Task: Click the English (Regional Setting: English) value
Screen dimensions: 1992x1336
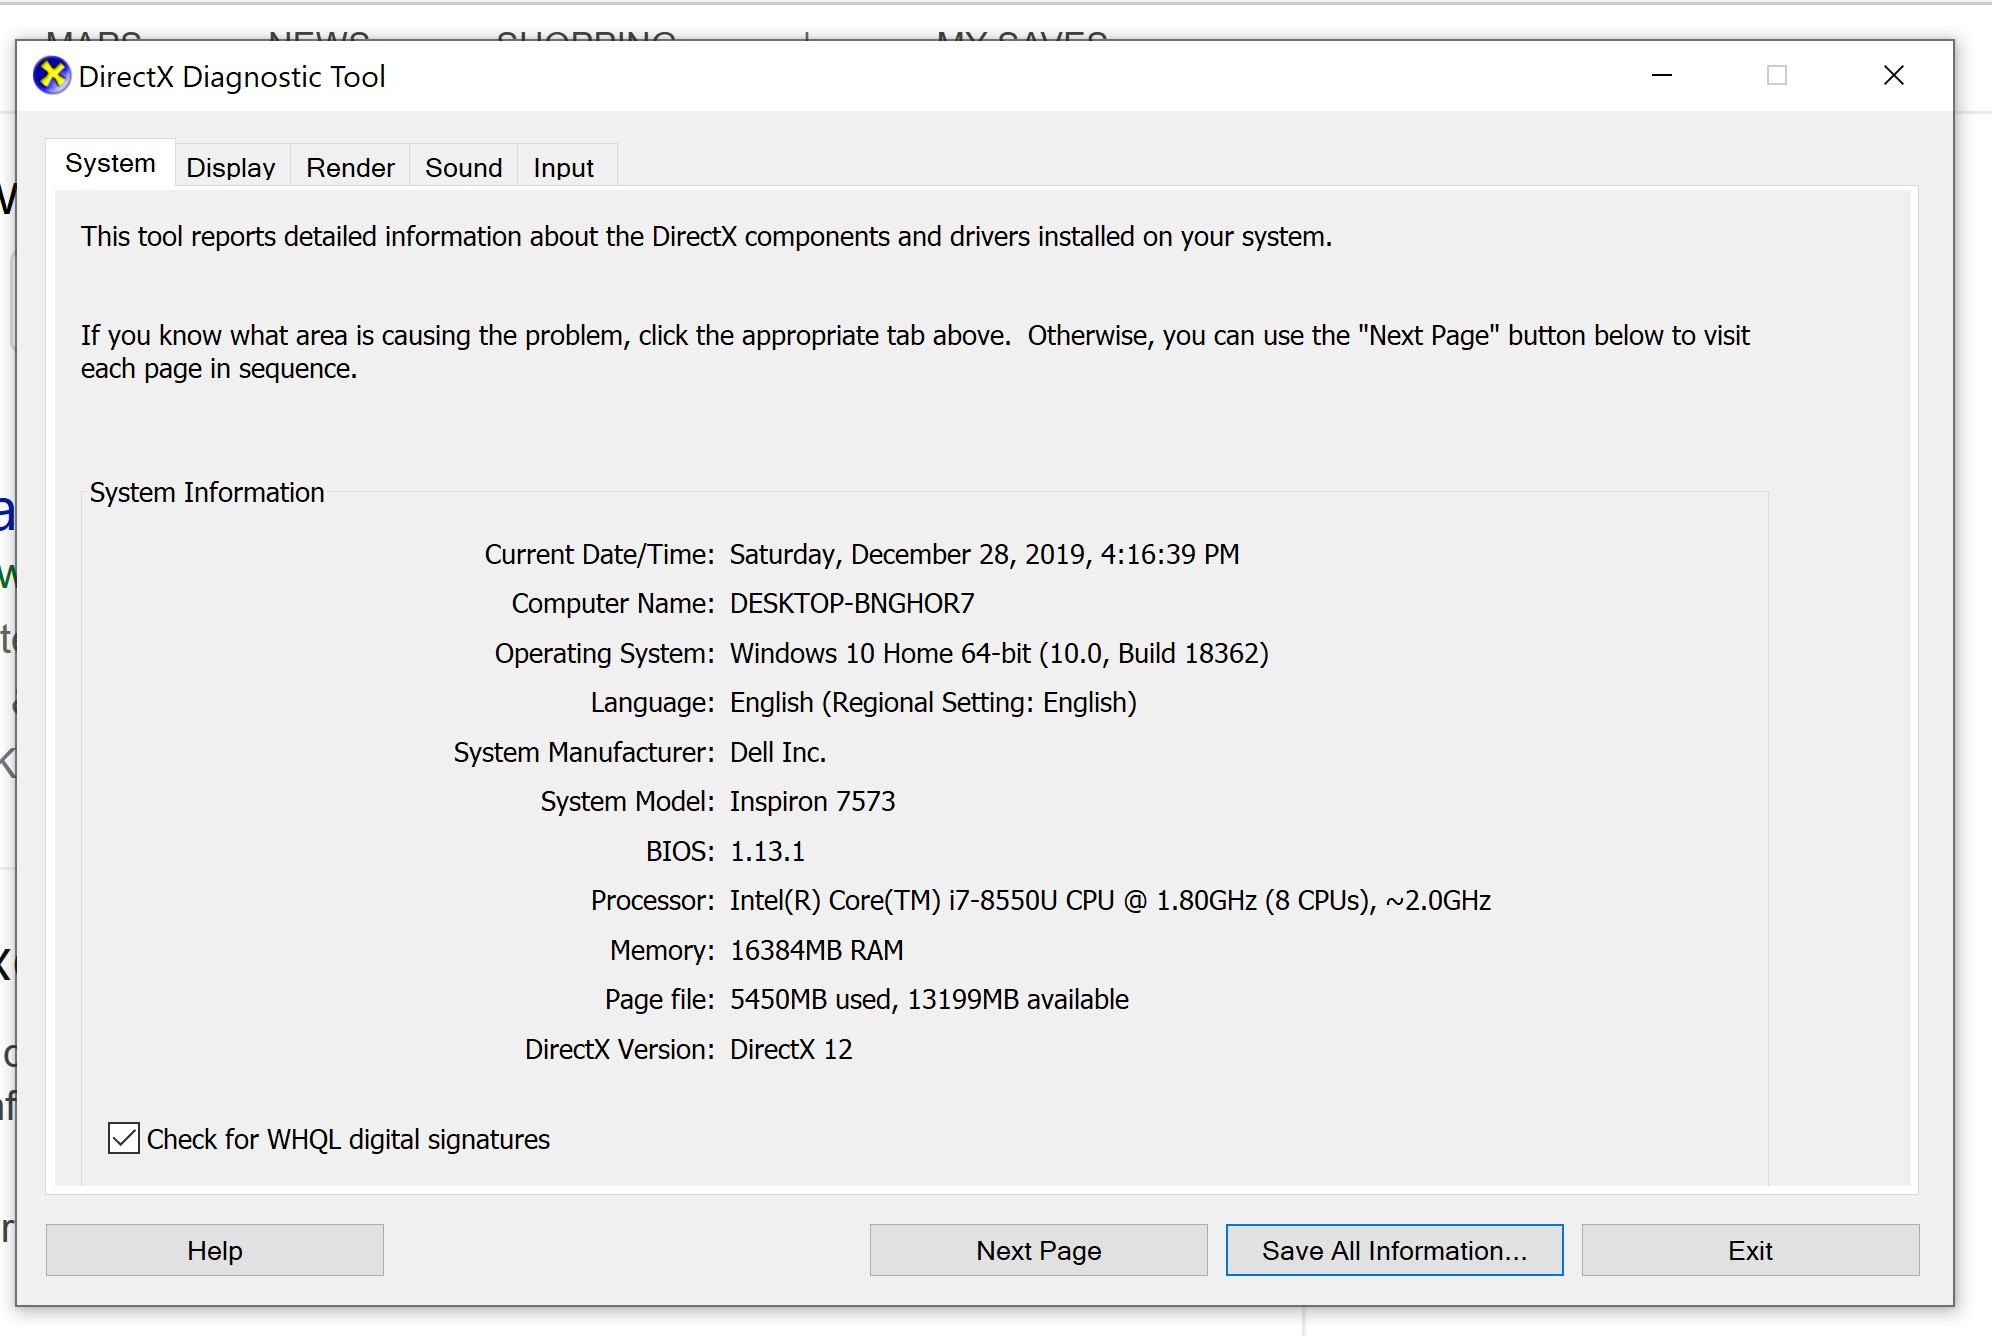Action: [933, 702]
